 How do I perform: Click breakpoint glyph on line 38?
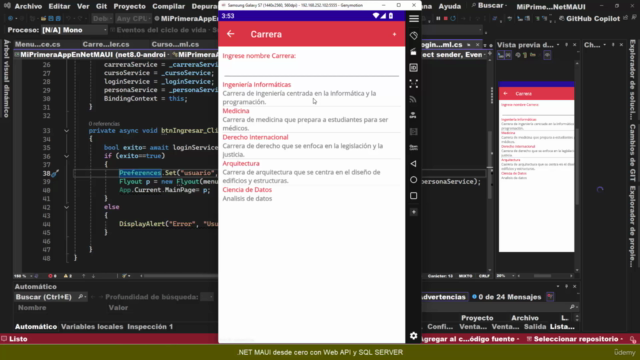[x=55, y=173]
